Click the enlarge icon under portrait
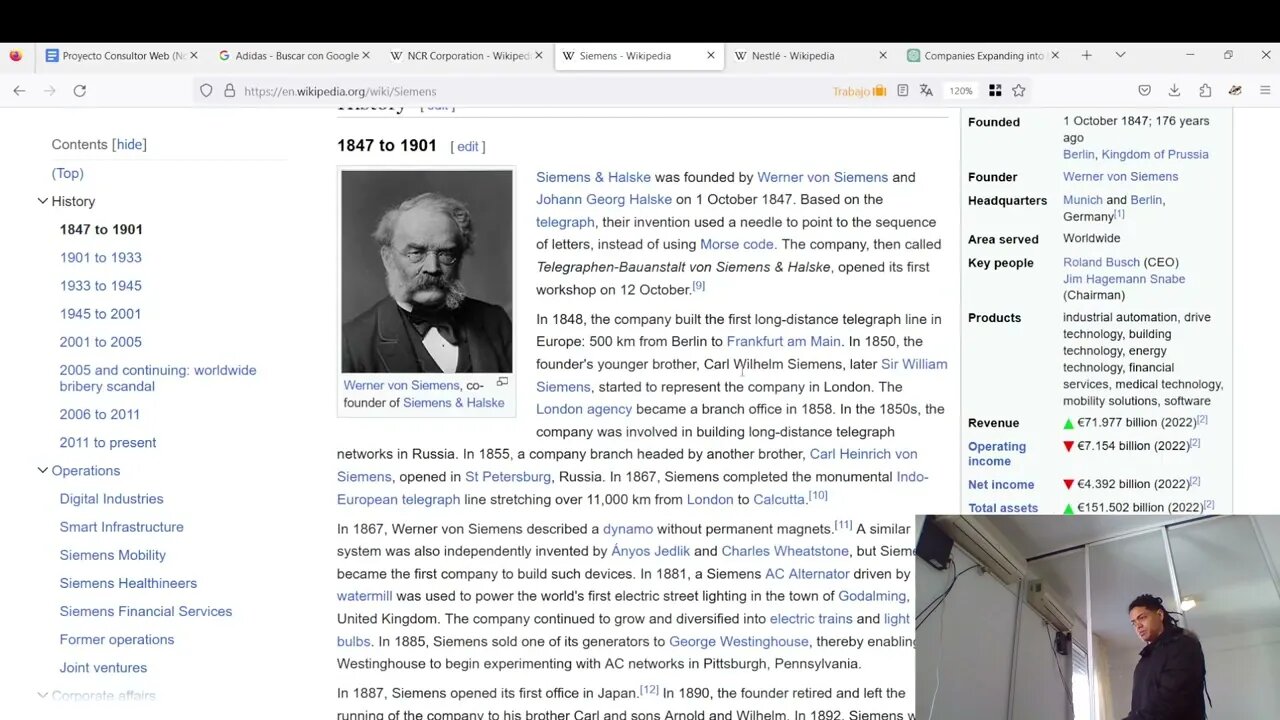1280x720 pixels. 503,382
